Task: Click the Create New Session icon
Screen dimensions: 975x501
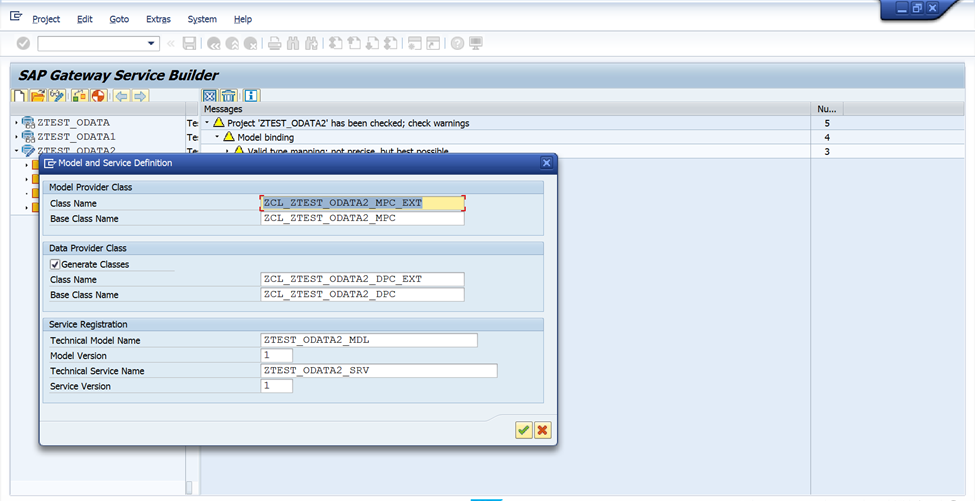Action: (x=414, y=44)
